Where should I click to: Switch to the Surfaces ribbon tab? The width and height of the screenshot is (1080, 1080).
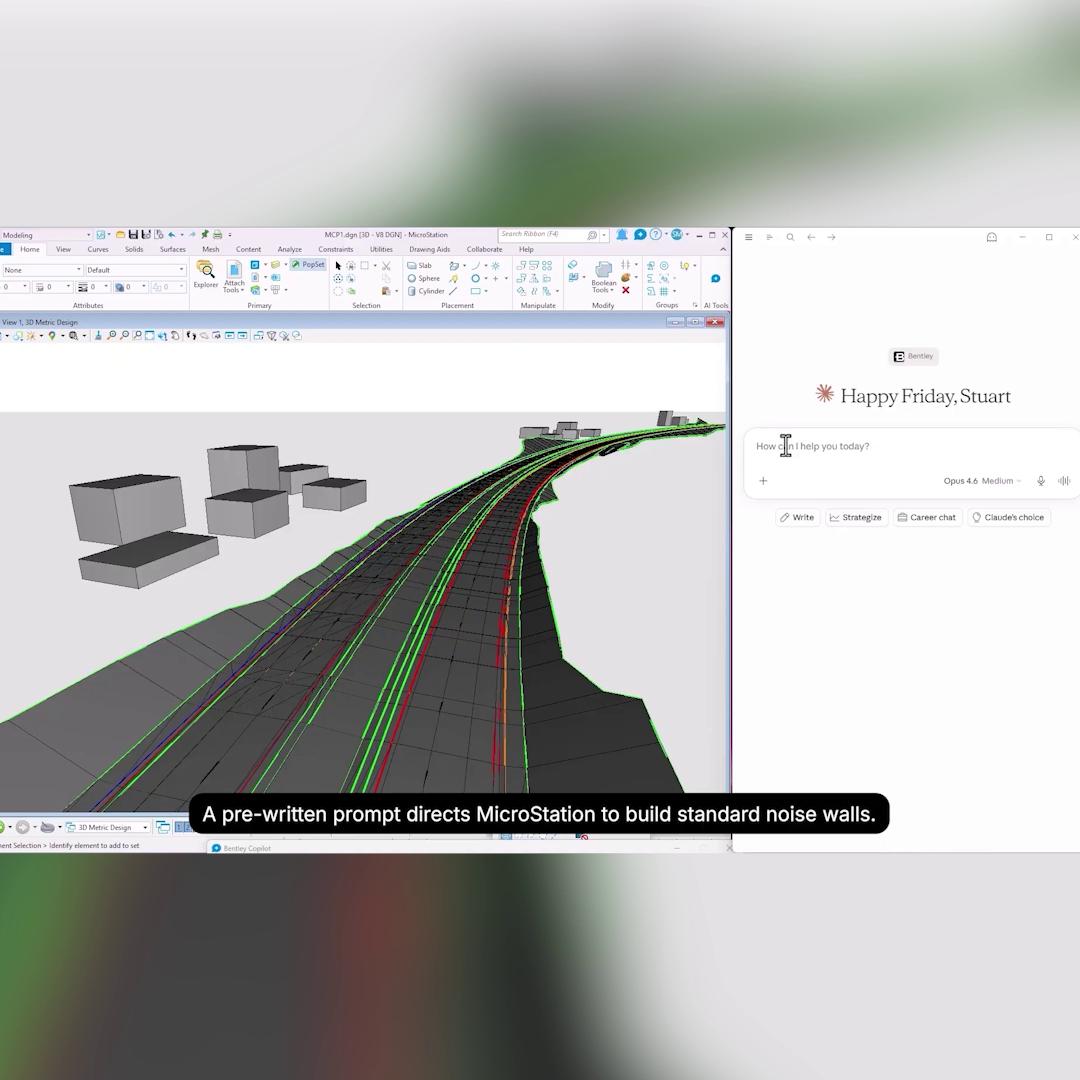pyautogui.click(x=173, y=249)
